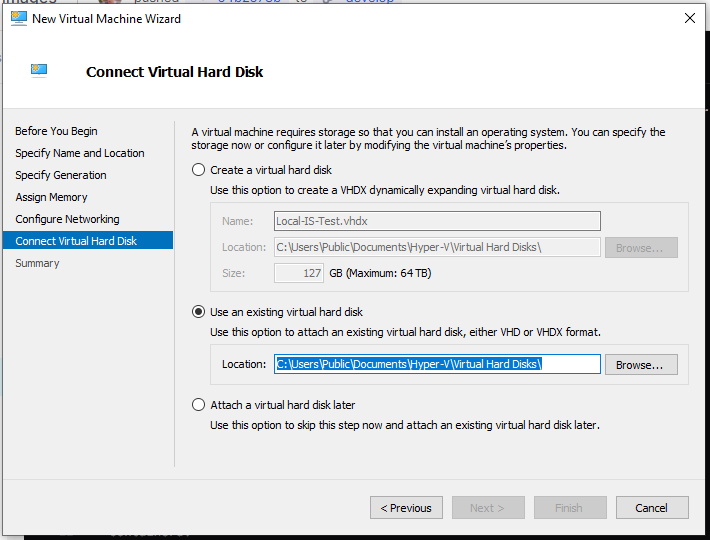Screen dimensions: 710x540
Task: Click the Local-IS-Test.vhdx name field
Action: click(x=437, y=221)
